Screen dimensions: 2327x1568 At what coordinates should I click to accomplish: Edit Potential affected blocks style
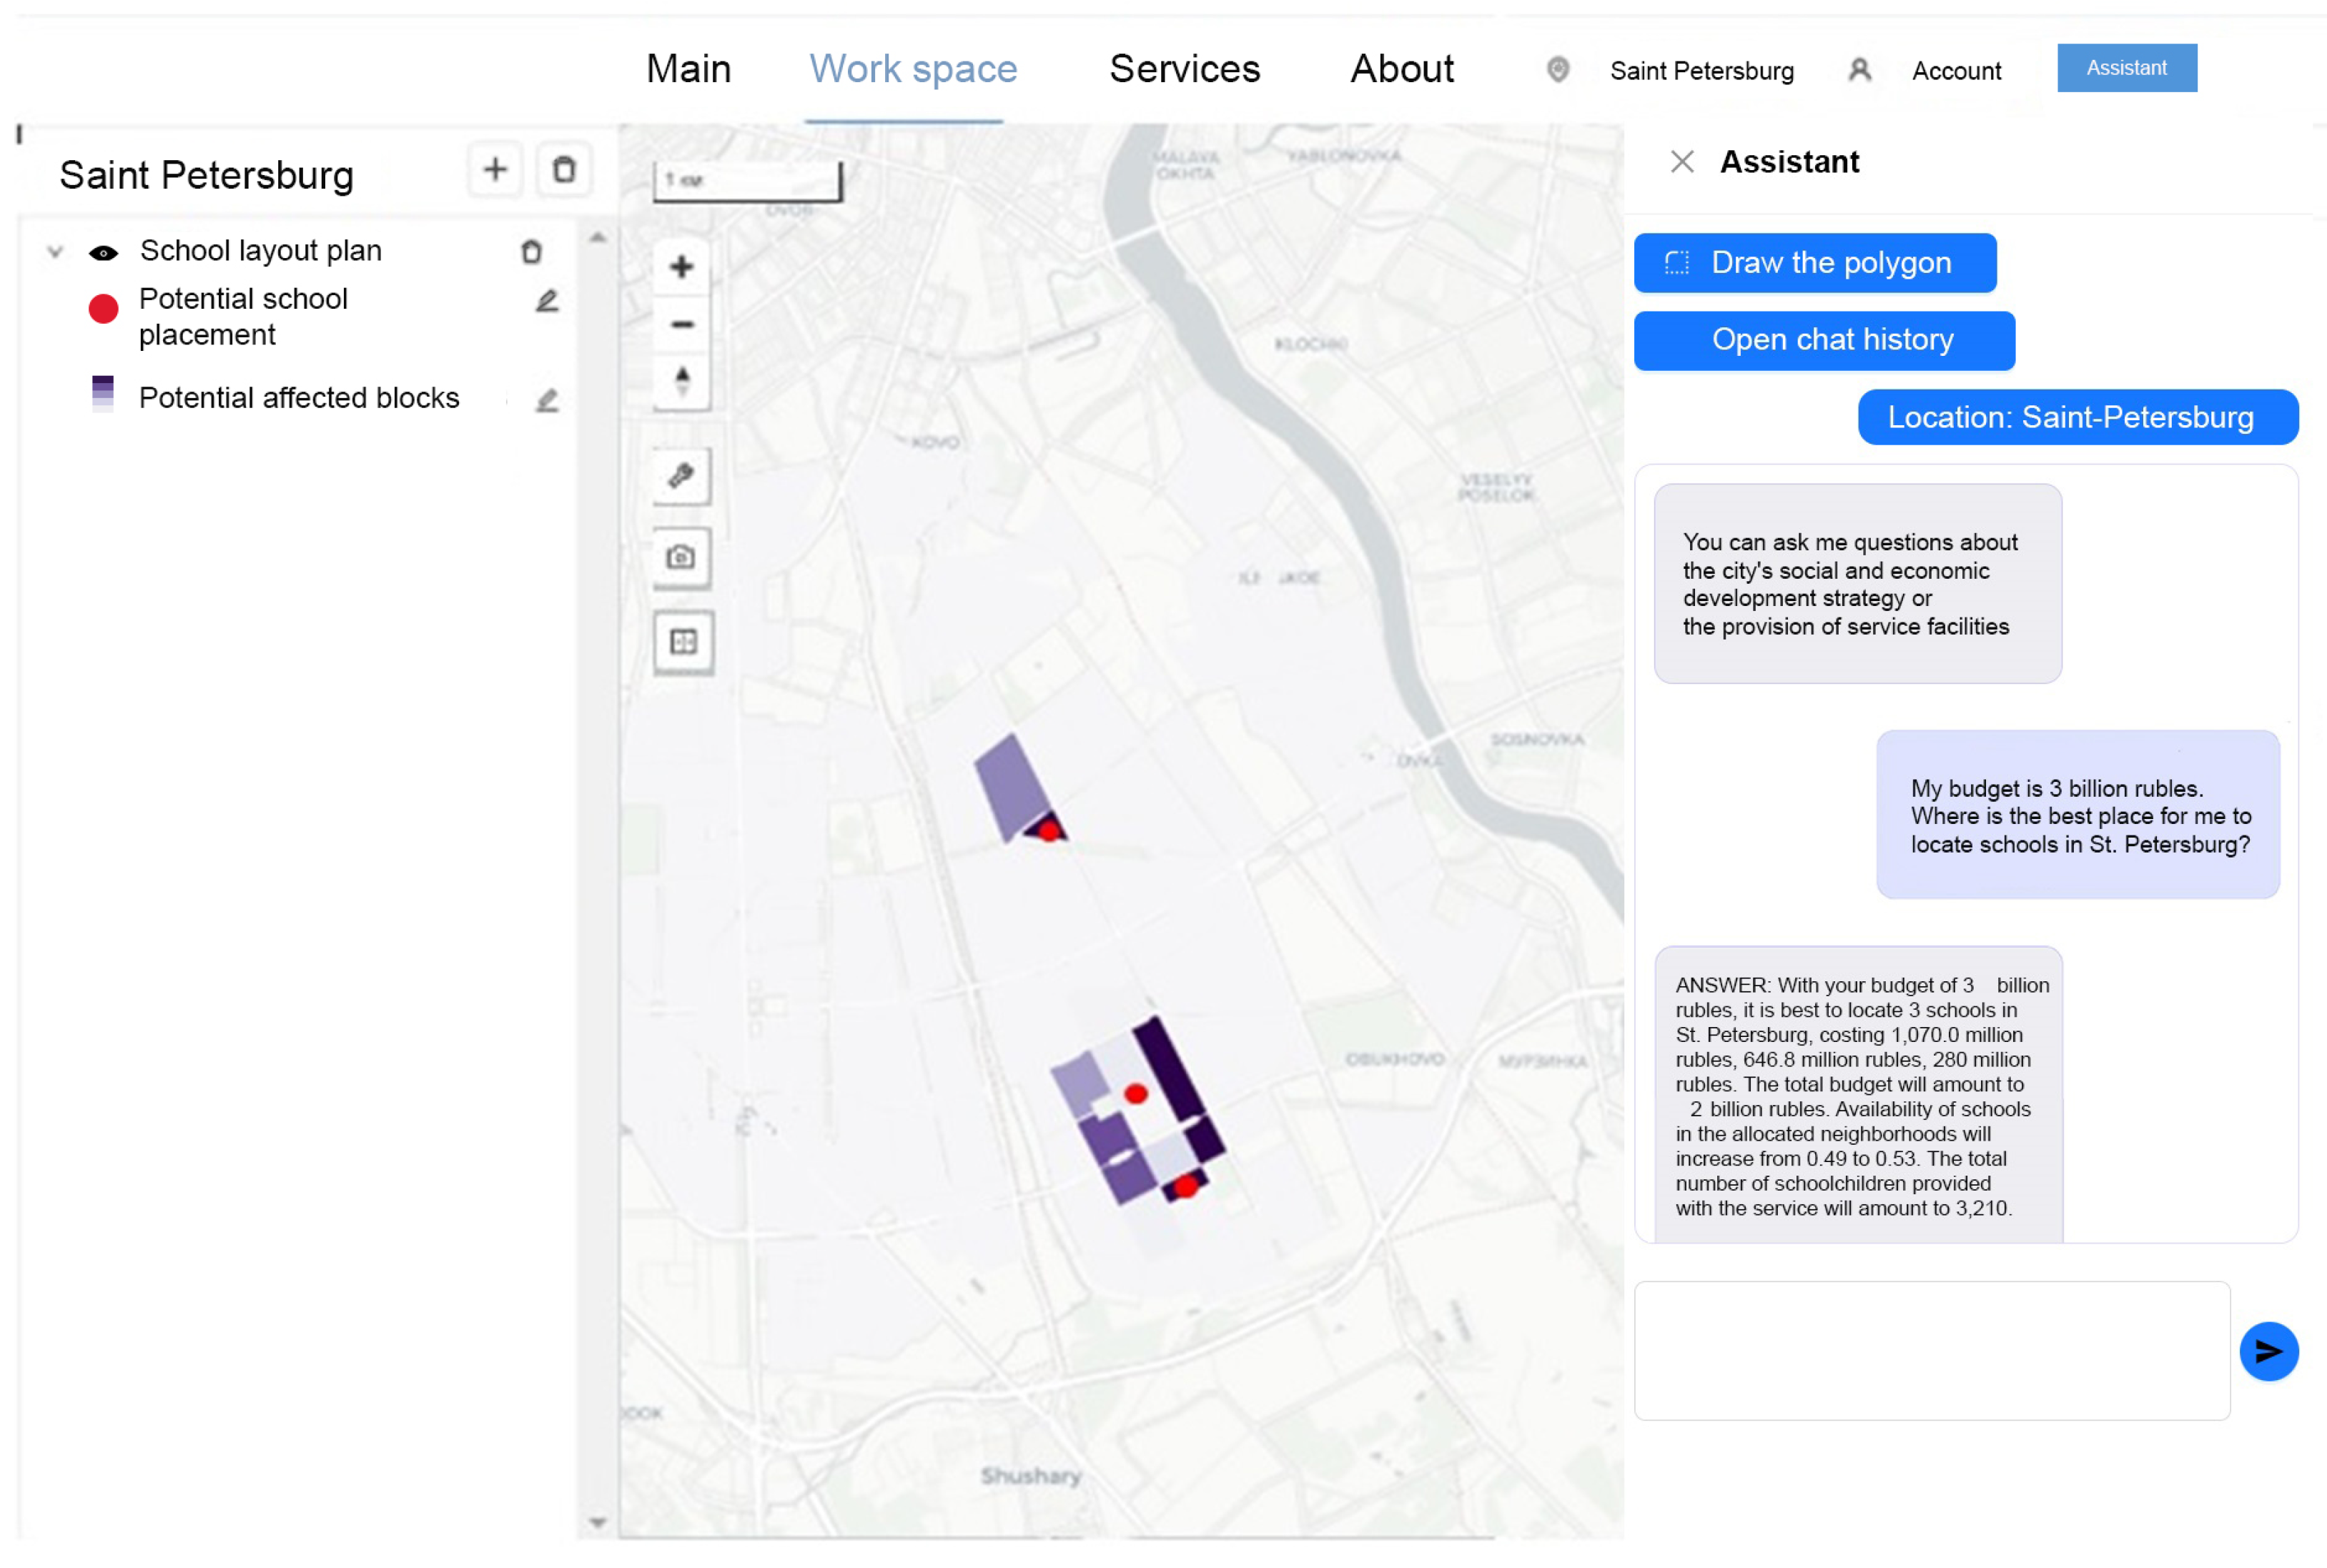coord(547,400)
